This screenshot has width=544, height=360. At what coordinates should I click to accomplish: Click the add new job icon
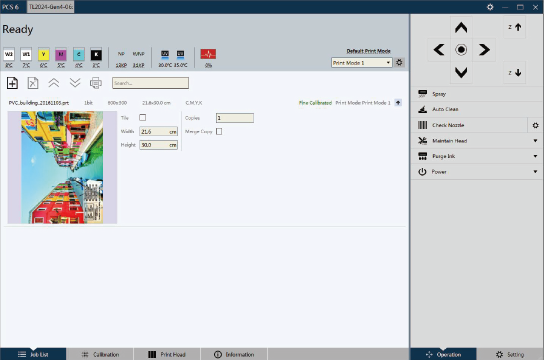[x=12, y=83]
